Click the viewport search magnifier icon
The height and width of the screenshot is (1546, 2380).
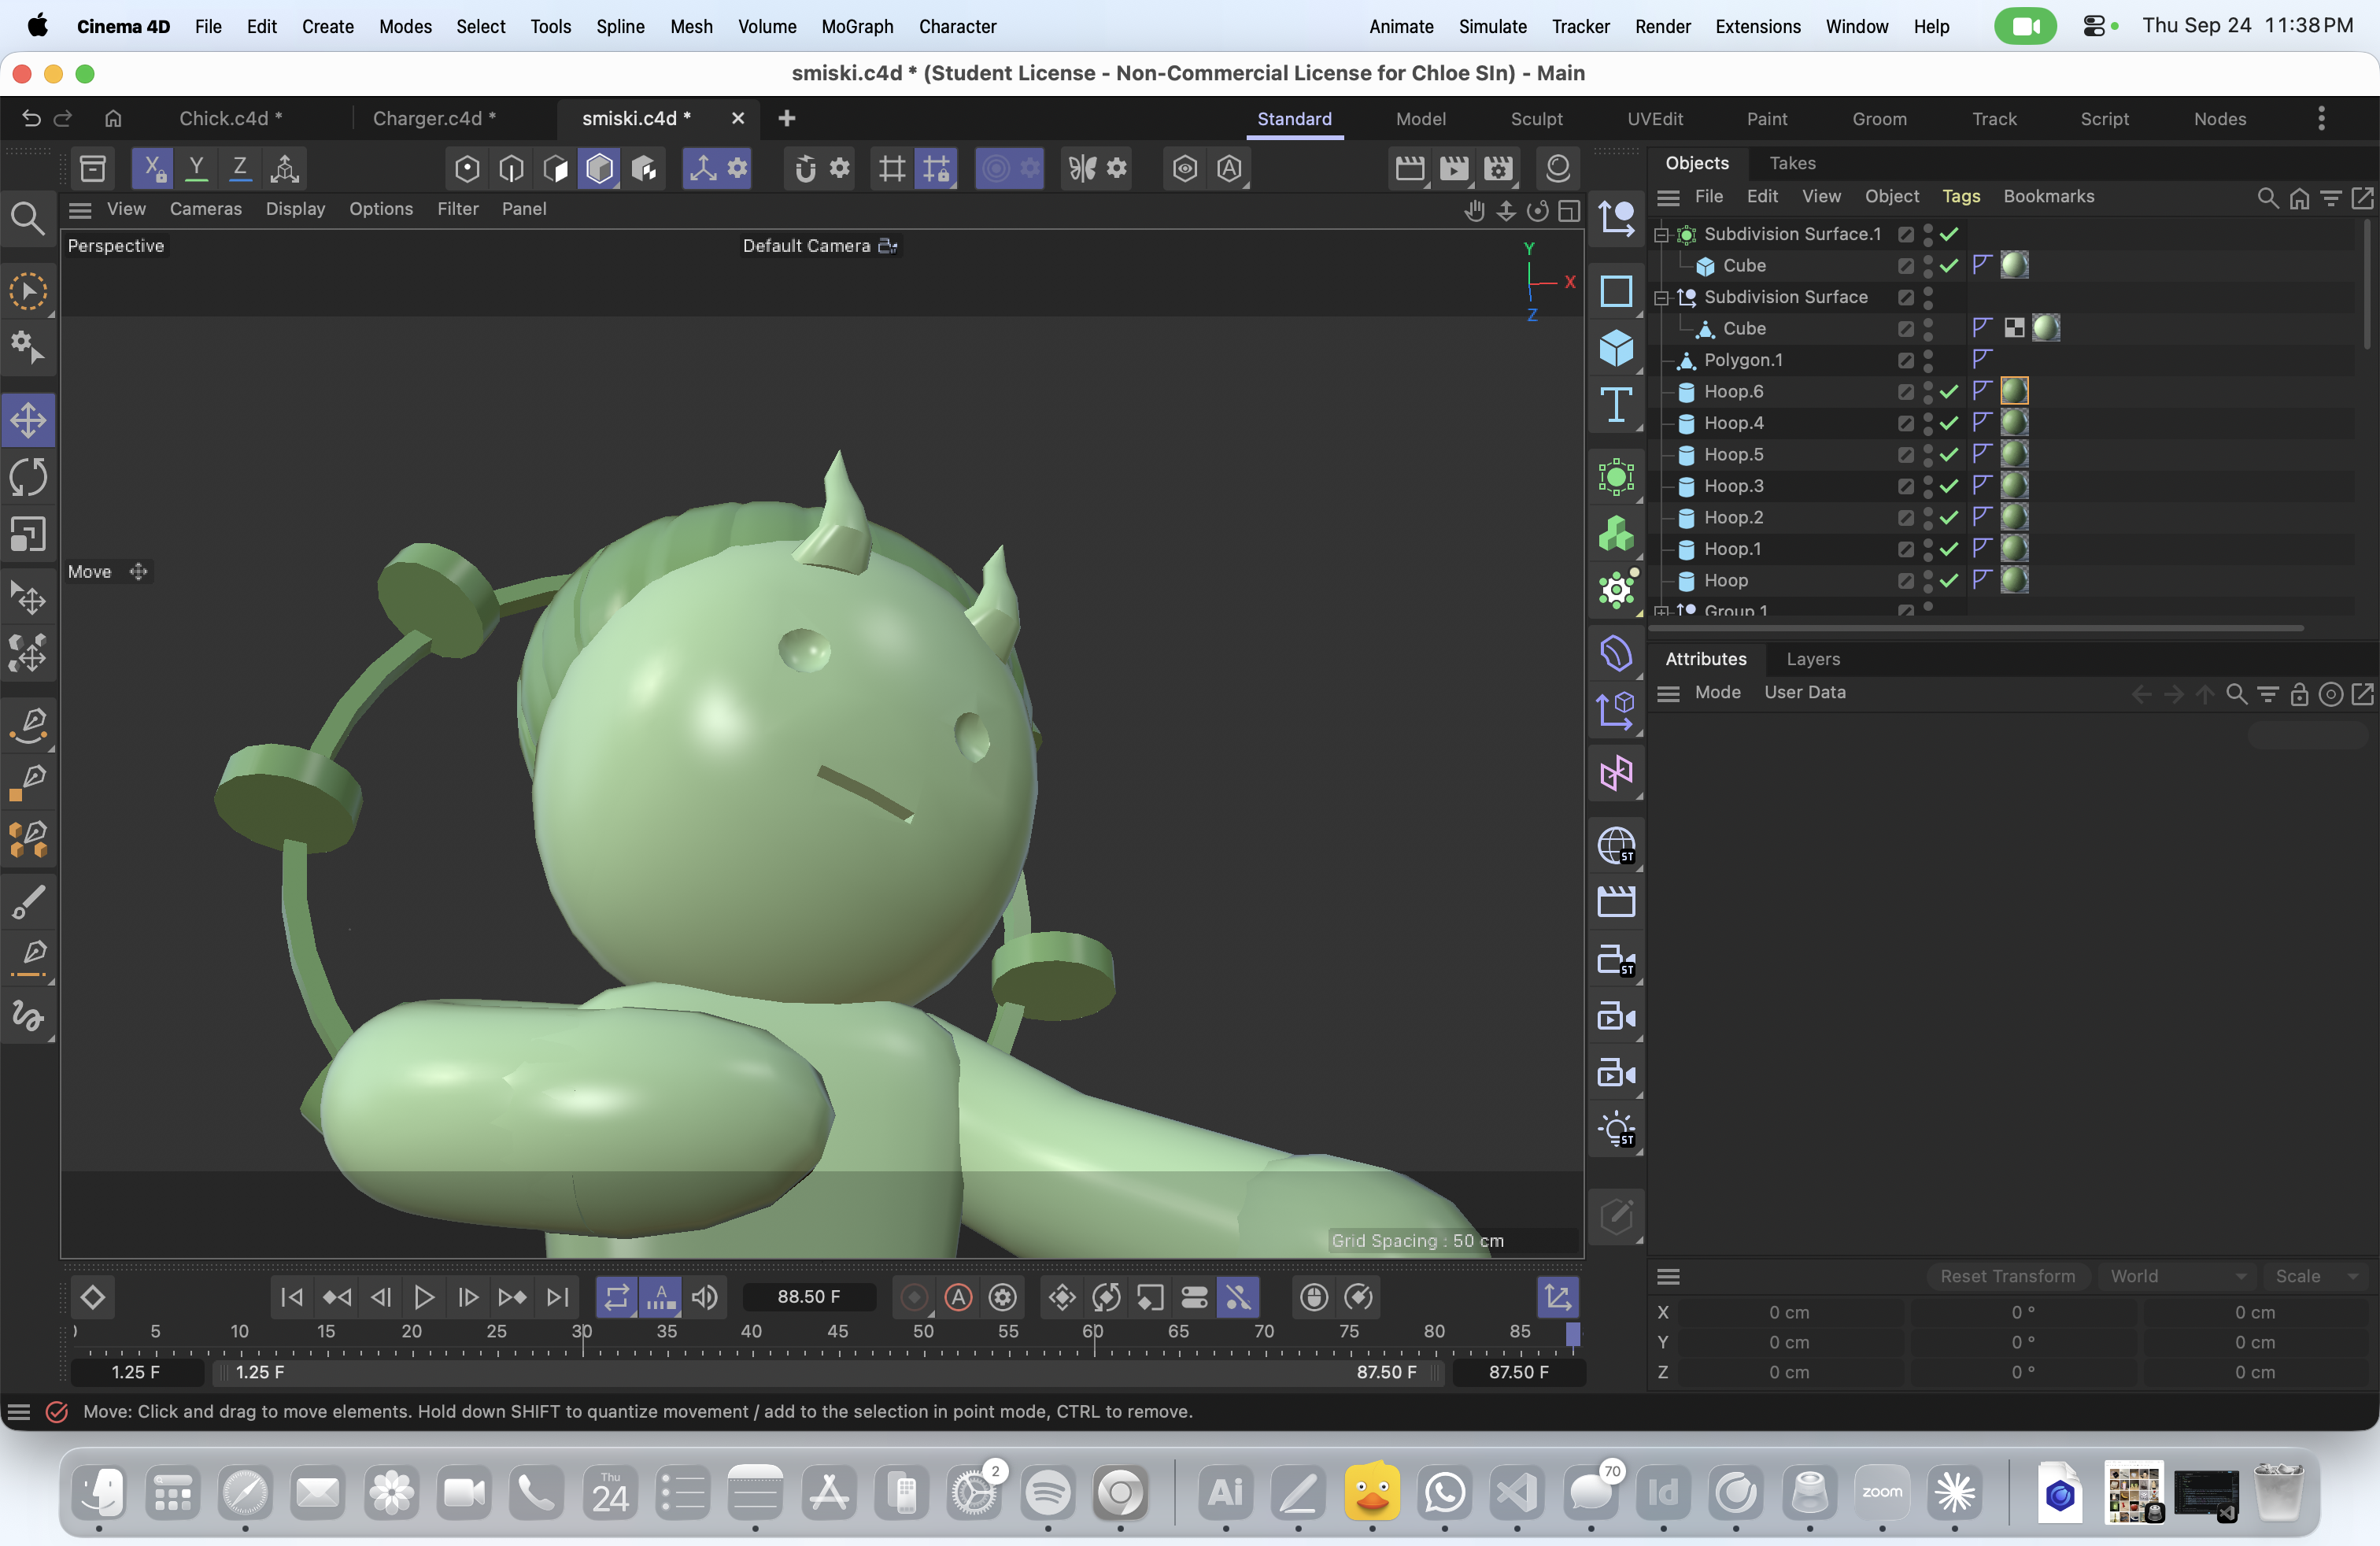point(27,217)
